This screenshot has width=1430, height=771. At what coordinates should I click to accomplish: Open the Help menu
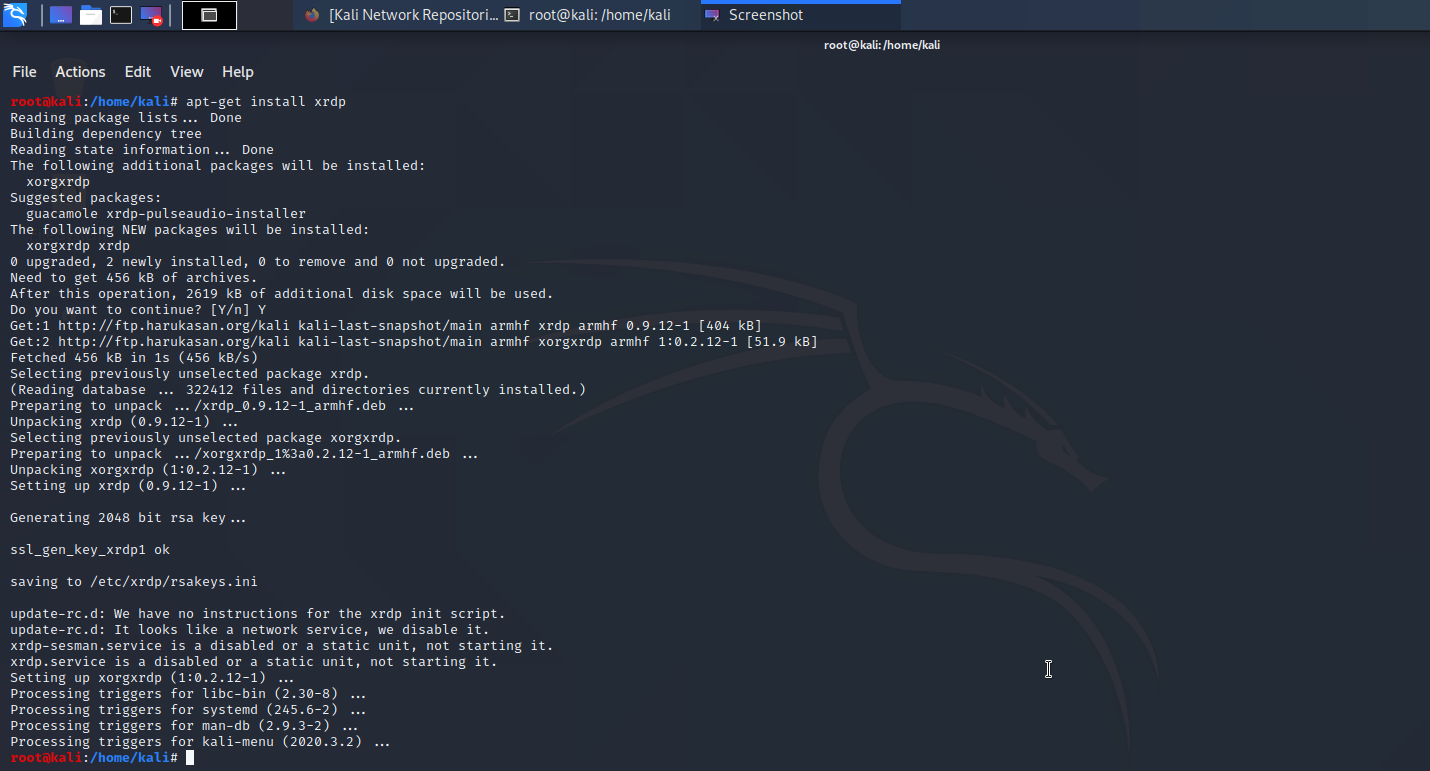[x=238, y=72]
